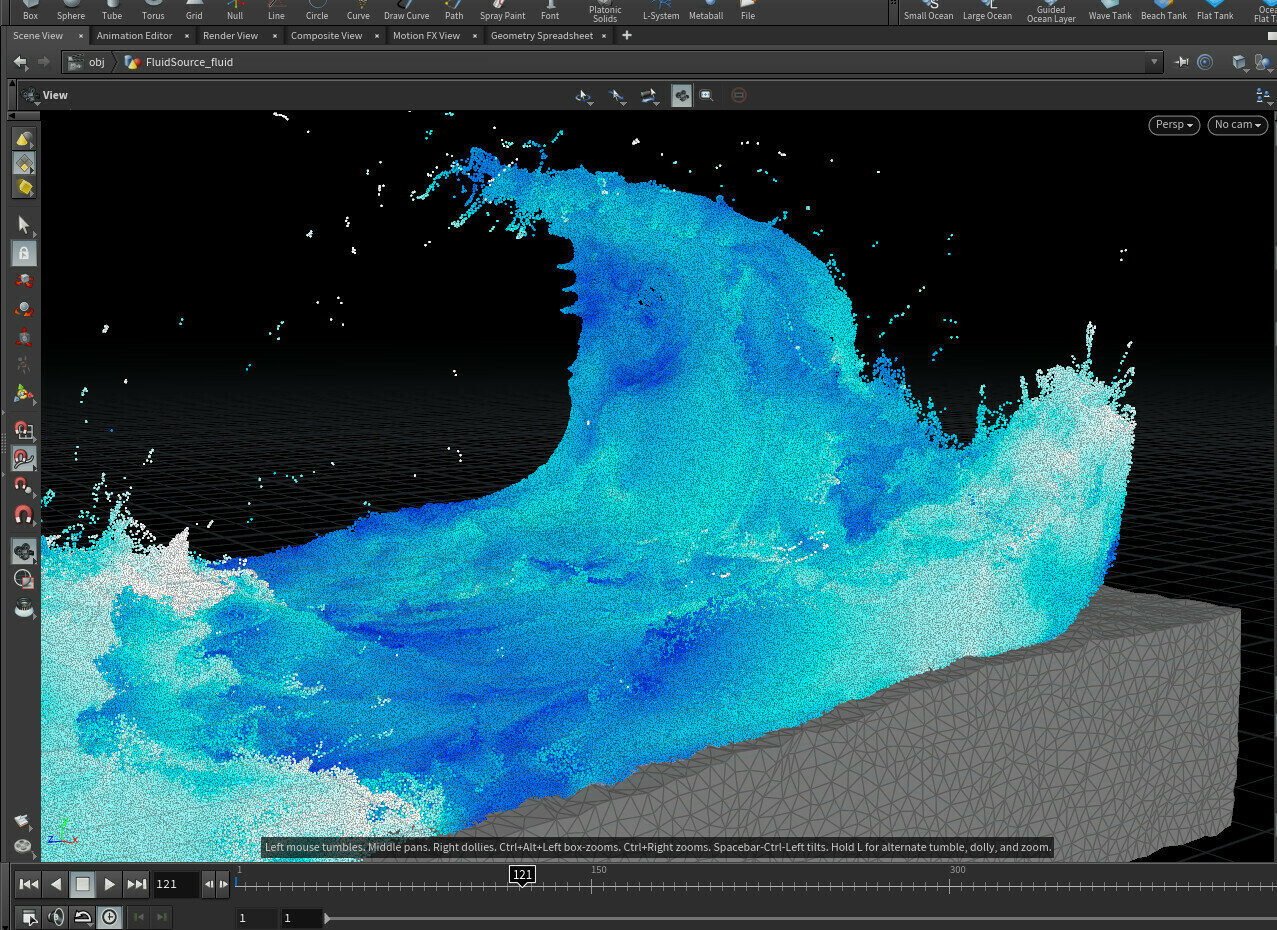Toggle audio playback speaker button
The image size is (1277, 930).
coord(57,917)
